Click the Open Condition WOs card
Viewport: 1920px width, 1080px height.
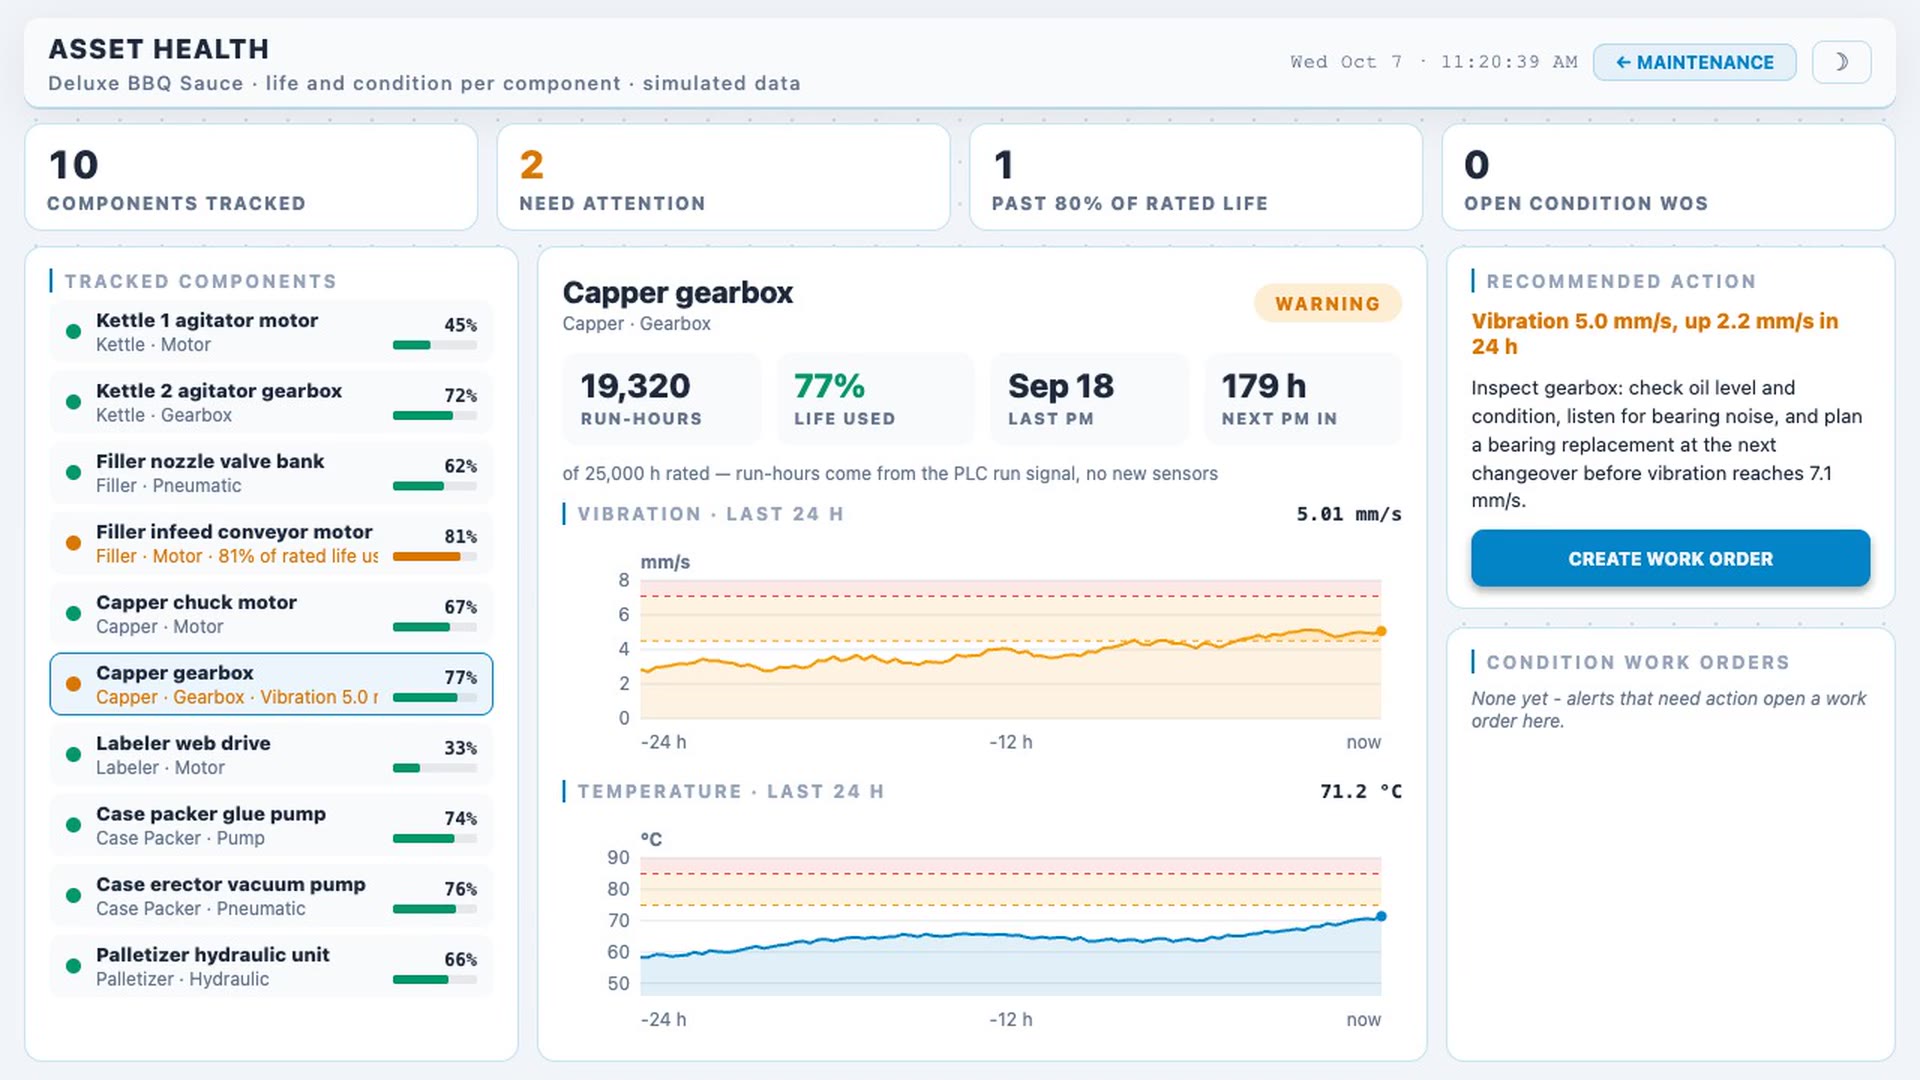1668,177
